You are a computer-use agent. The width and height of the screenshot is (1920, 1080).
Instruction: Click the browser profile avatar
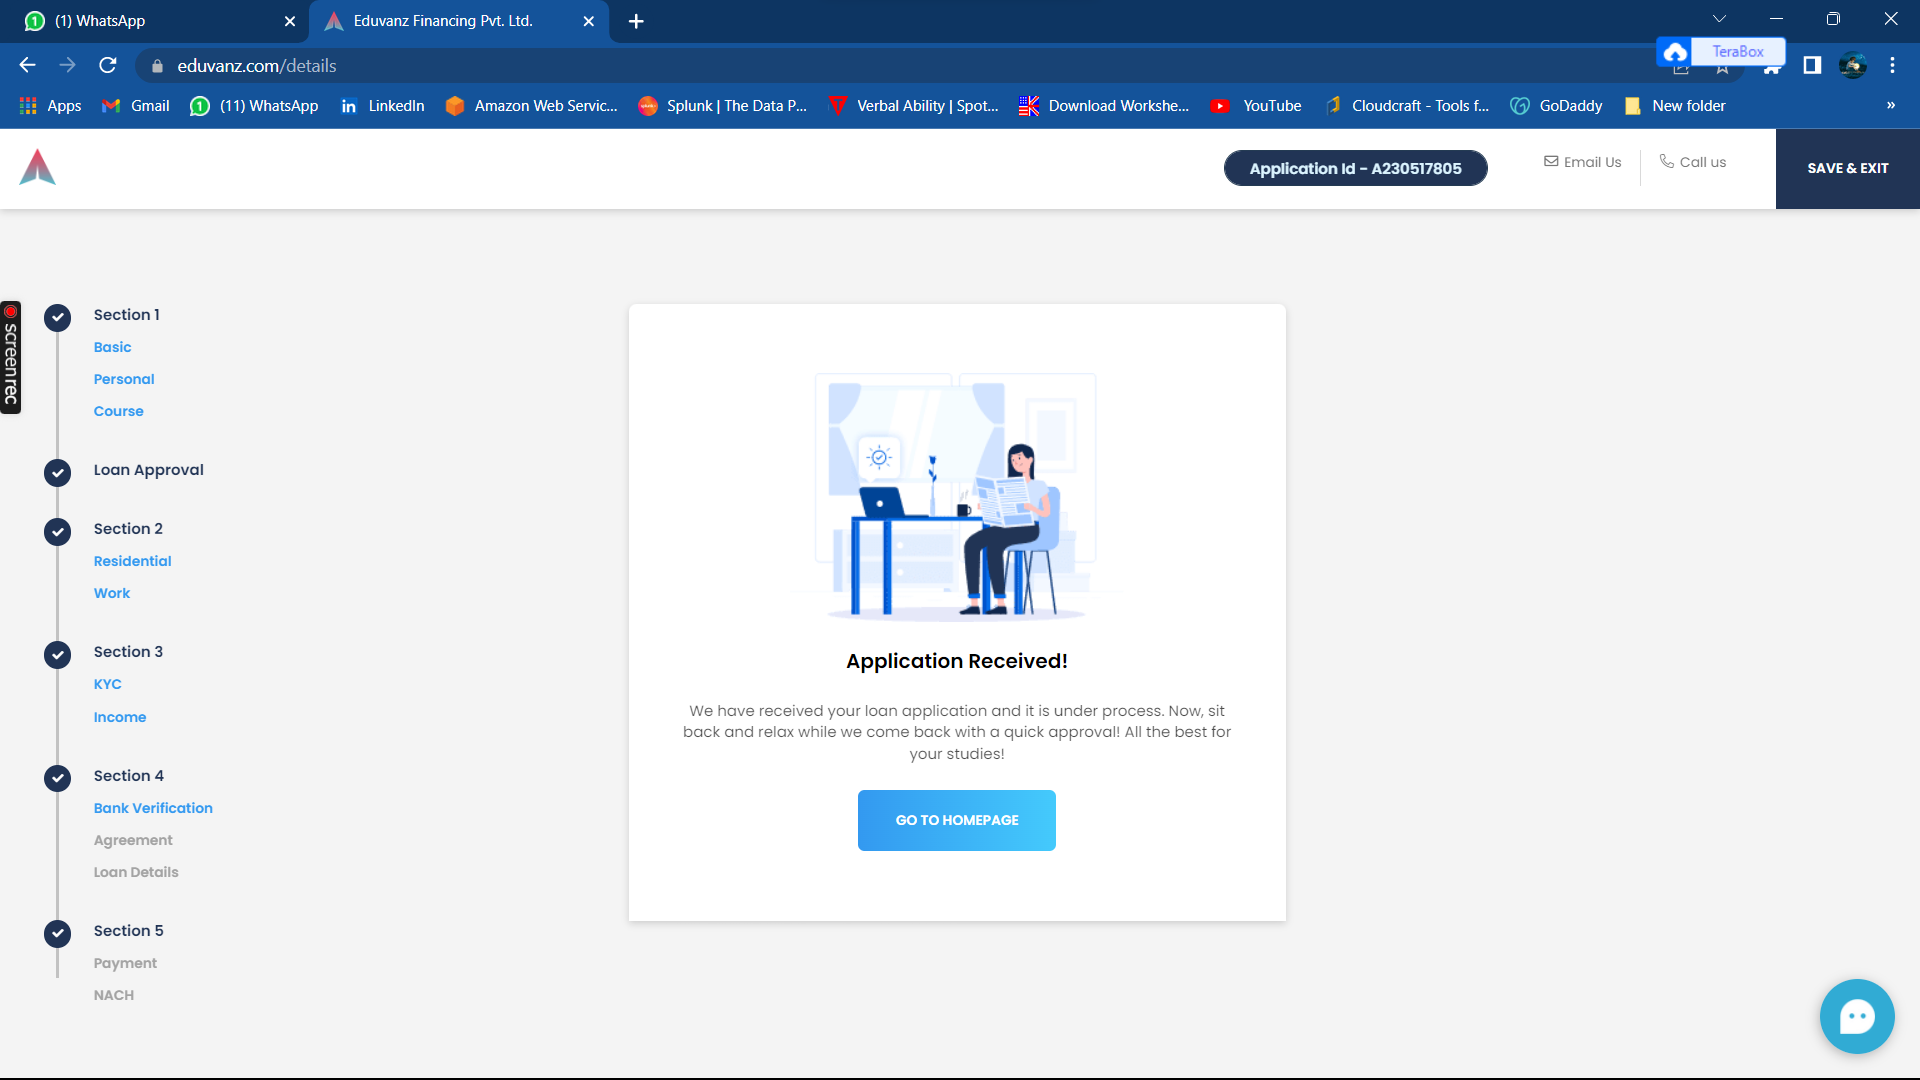pos(1853,65)
